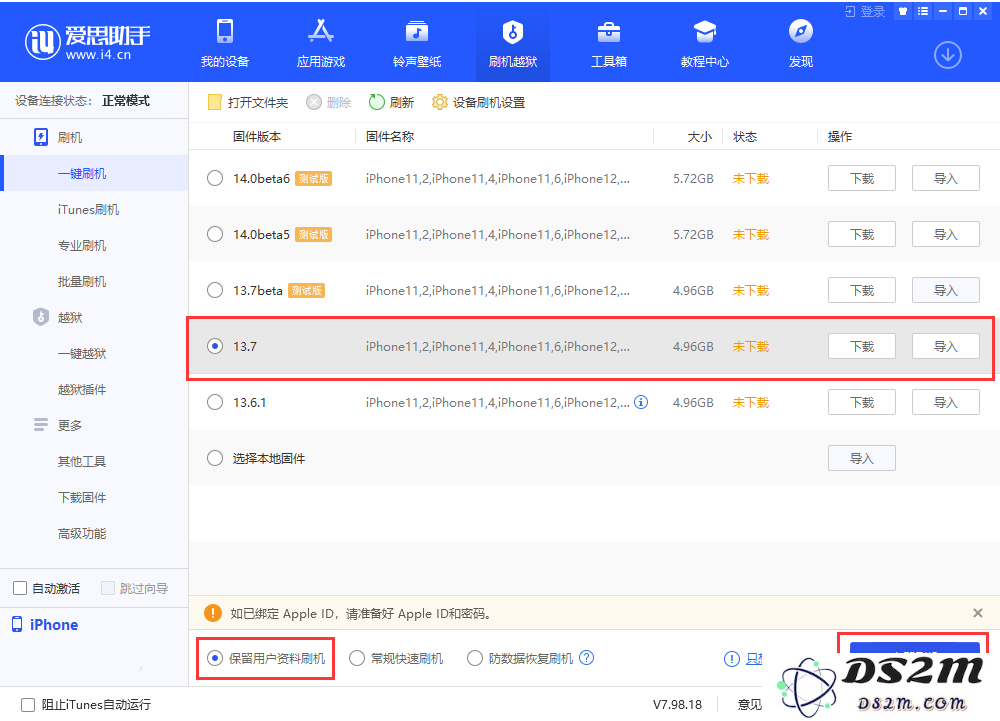This screenshot has width=1000, height=721.
Task: Open the 发现 discover section
Action: click(800, 43)
